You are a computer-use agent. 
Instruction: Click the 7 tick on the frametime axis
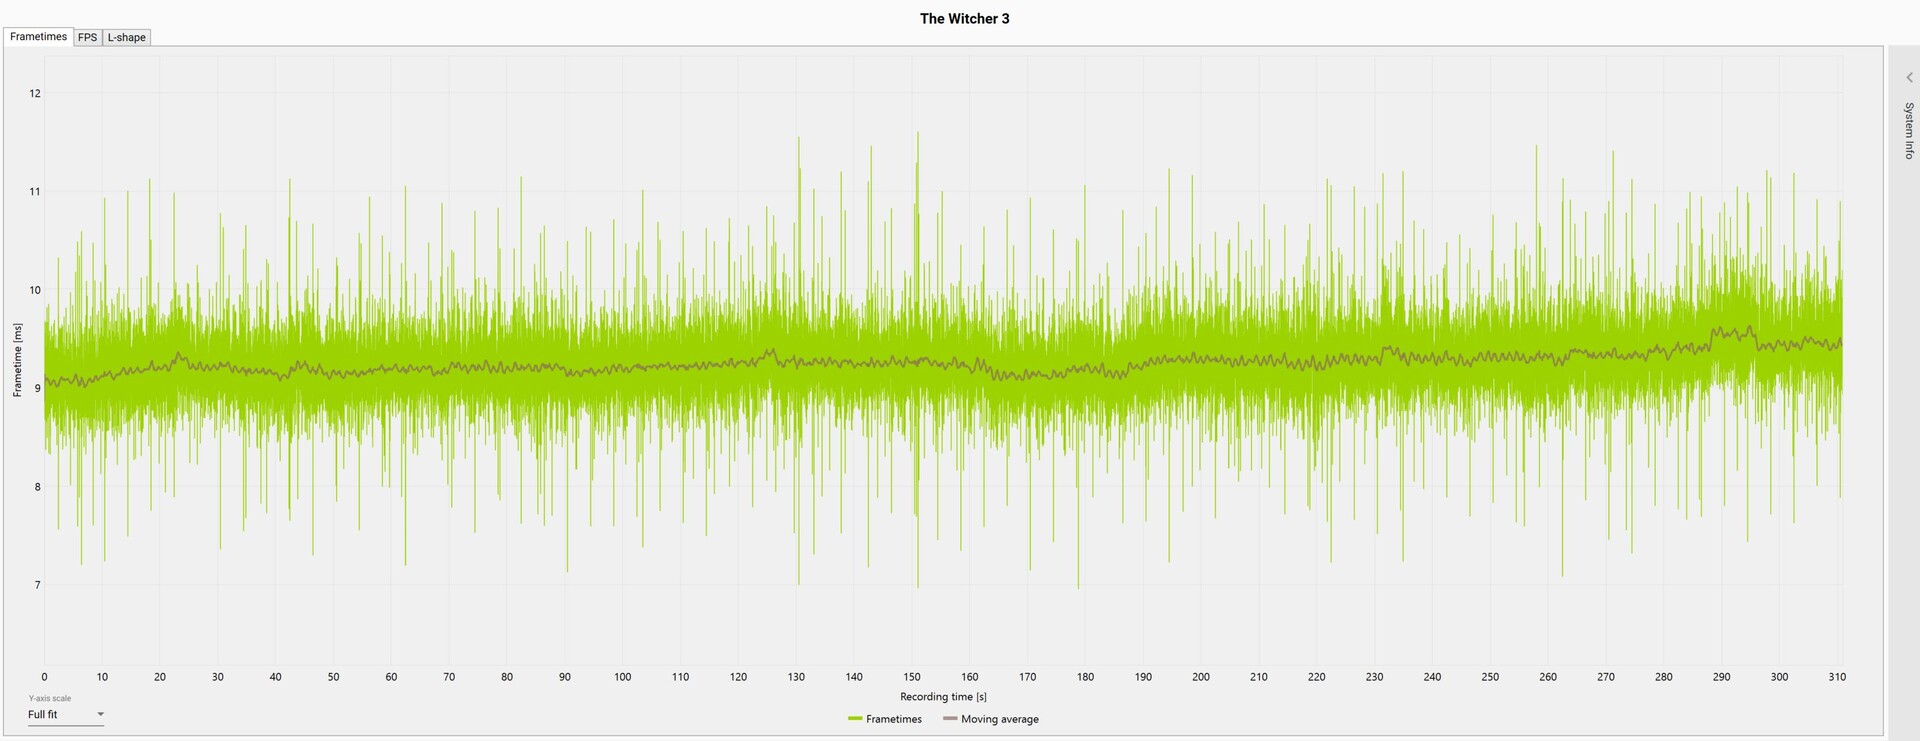[x=38, y=585]
